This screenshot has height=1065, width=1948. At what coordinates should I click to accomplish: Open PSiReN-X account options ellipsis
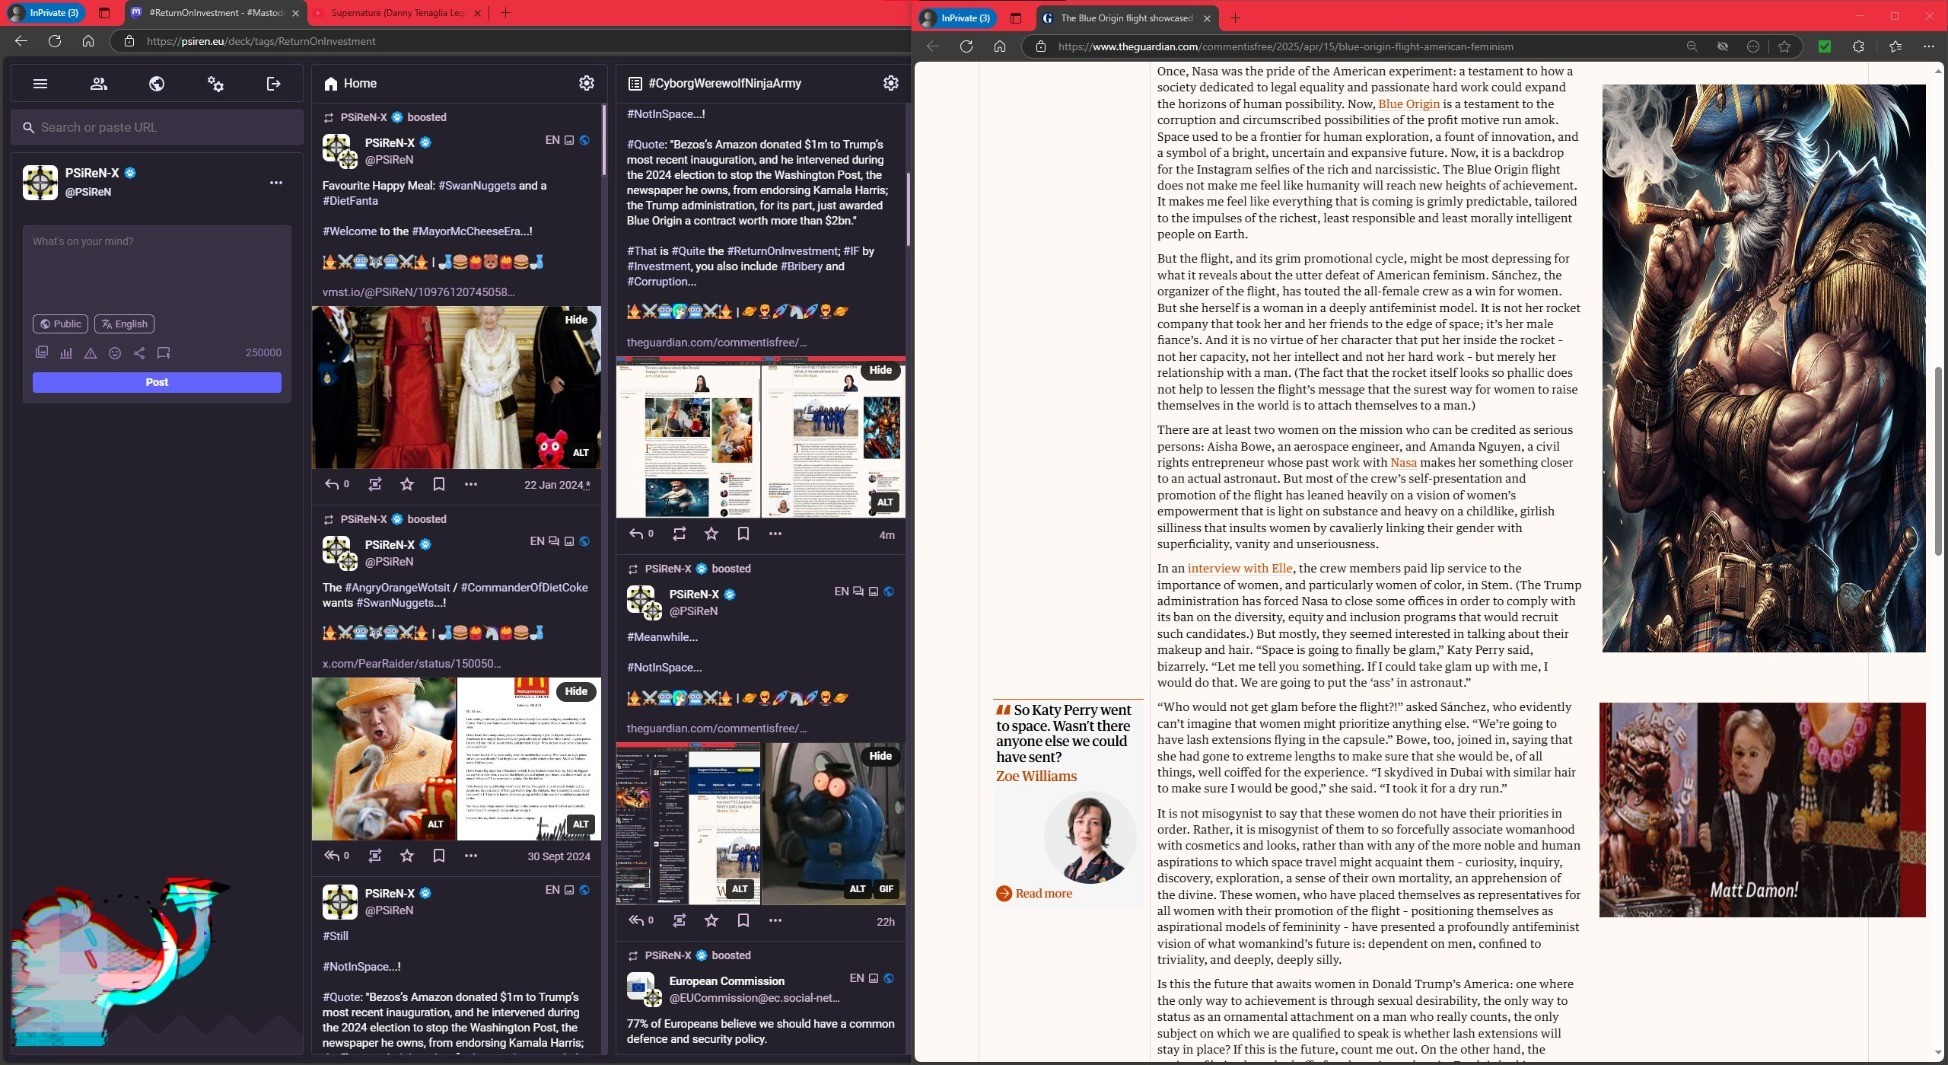click(276, 183)
